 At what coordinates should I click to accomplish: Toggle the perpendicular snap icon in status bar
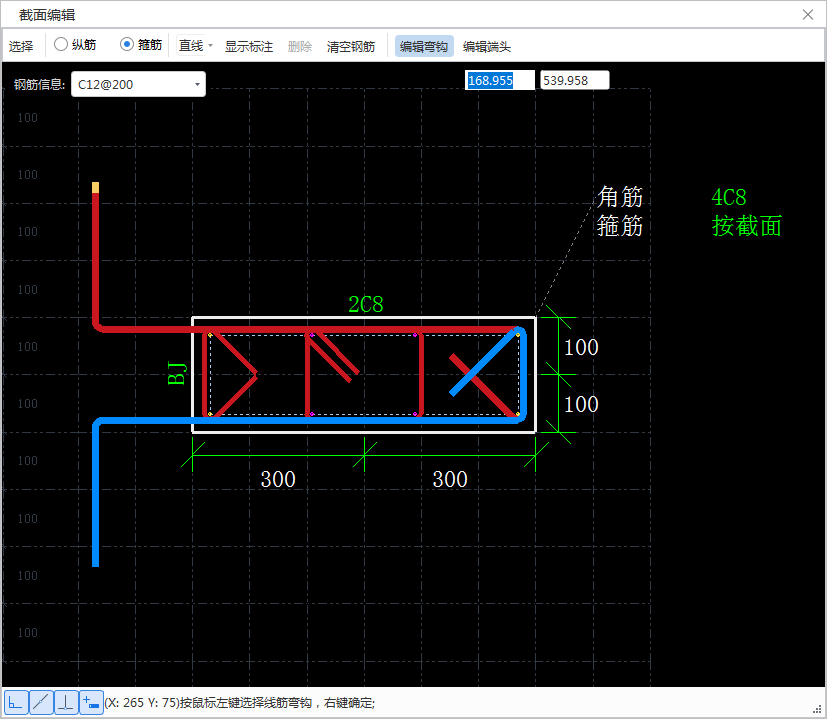click(66, 703)
